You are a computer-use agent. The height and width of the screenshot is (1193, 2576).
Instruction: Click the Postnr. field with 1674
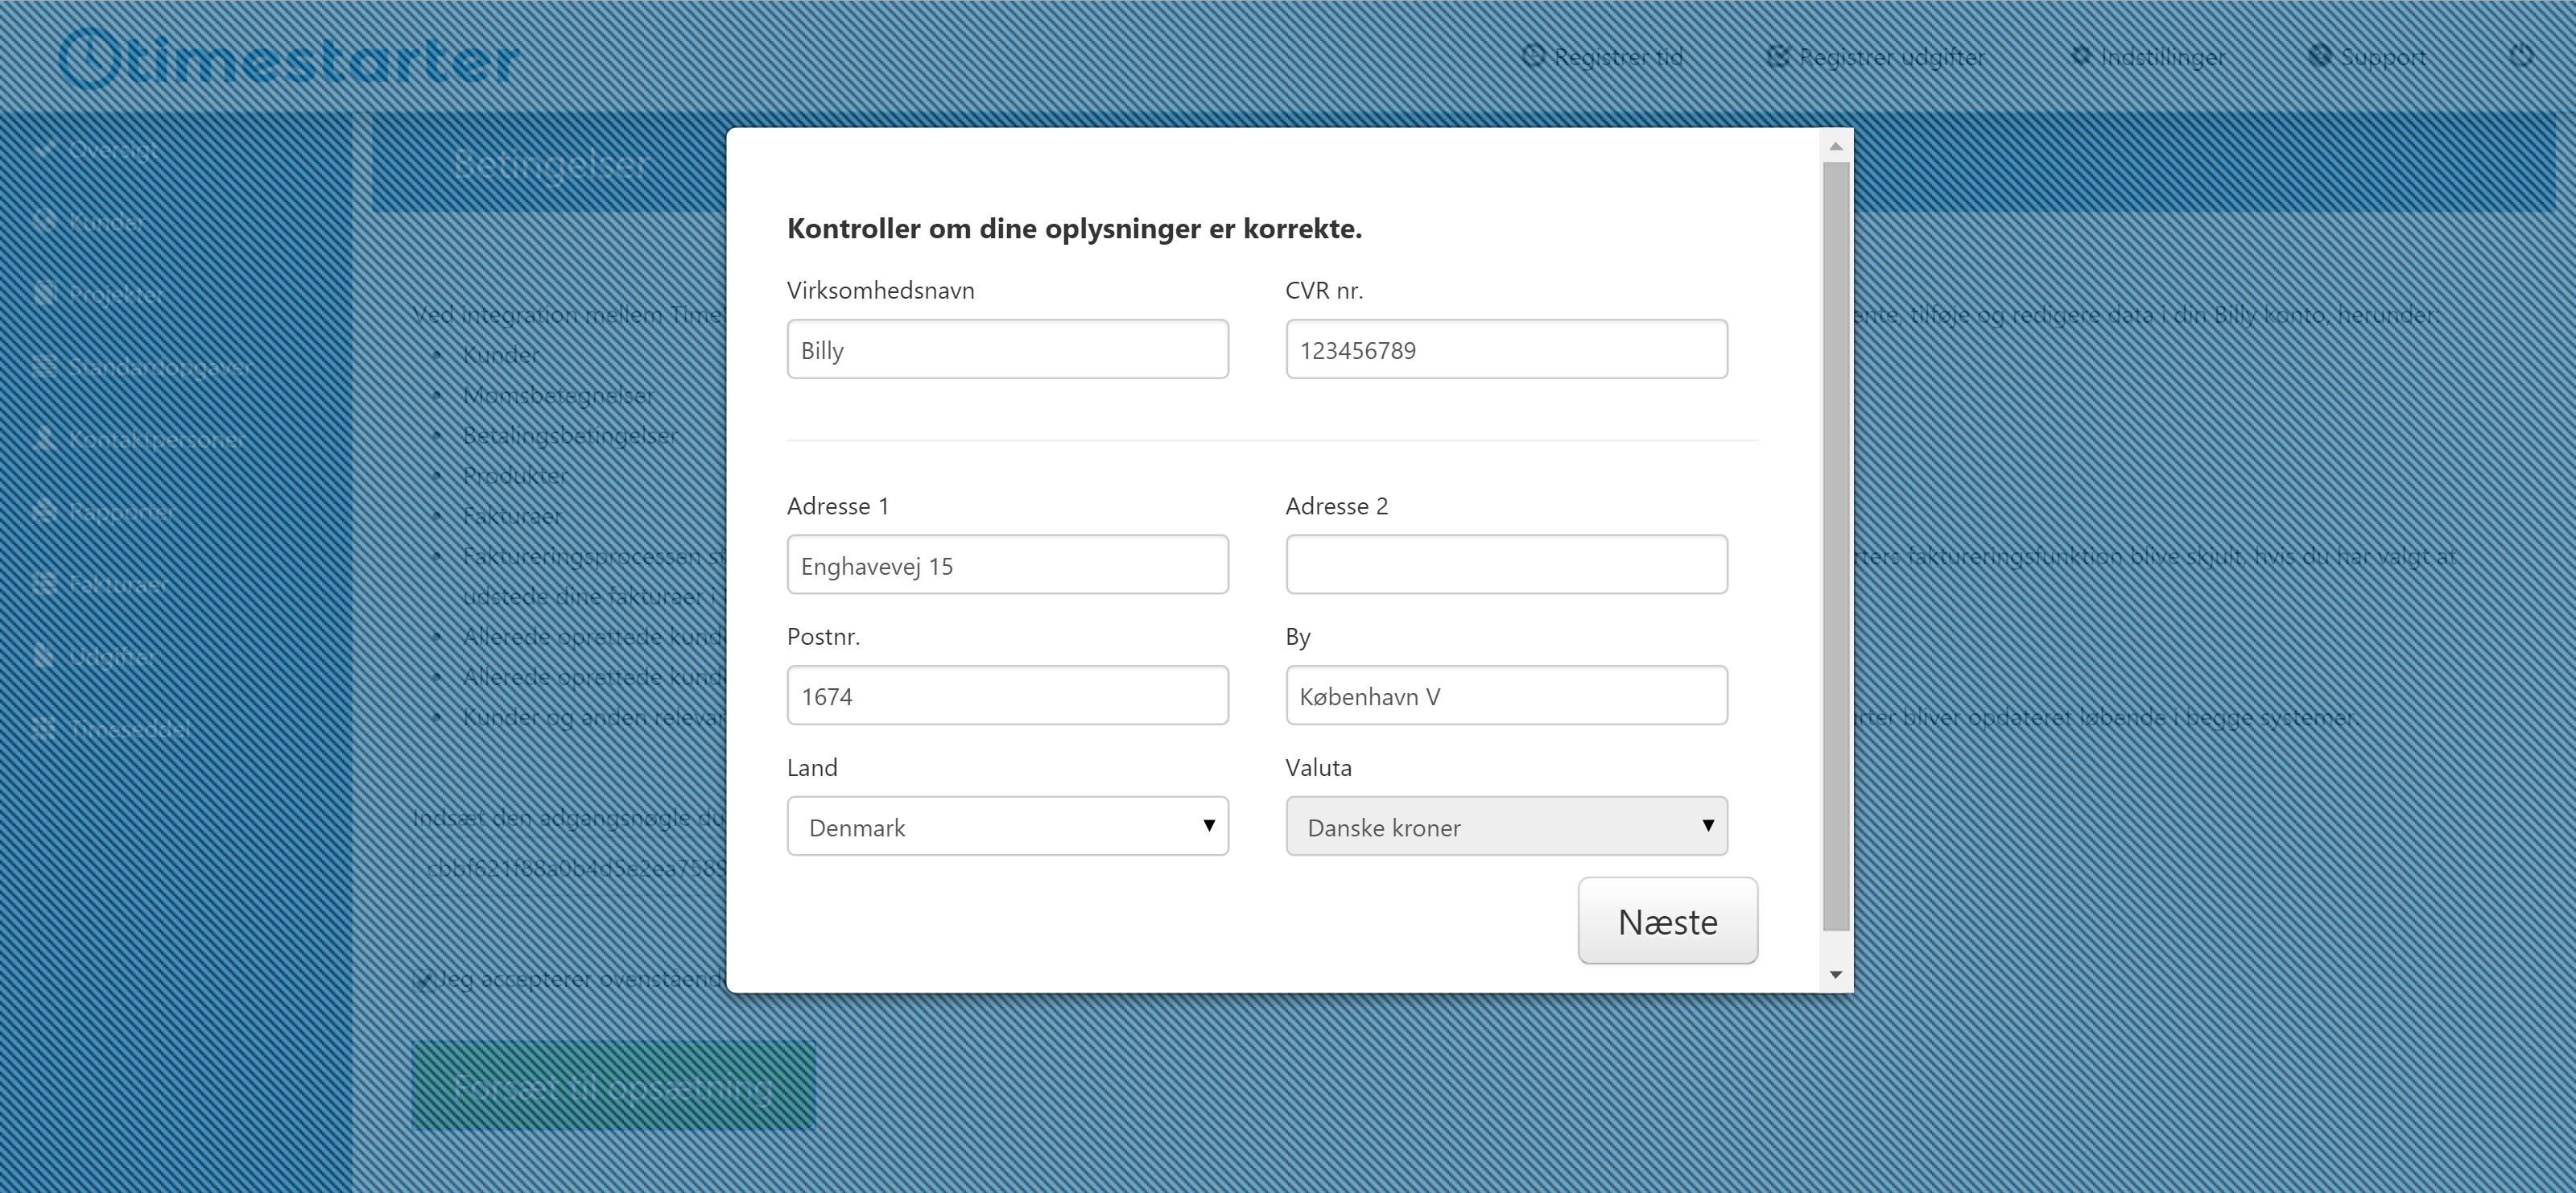1007,695
